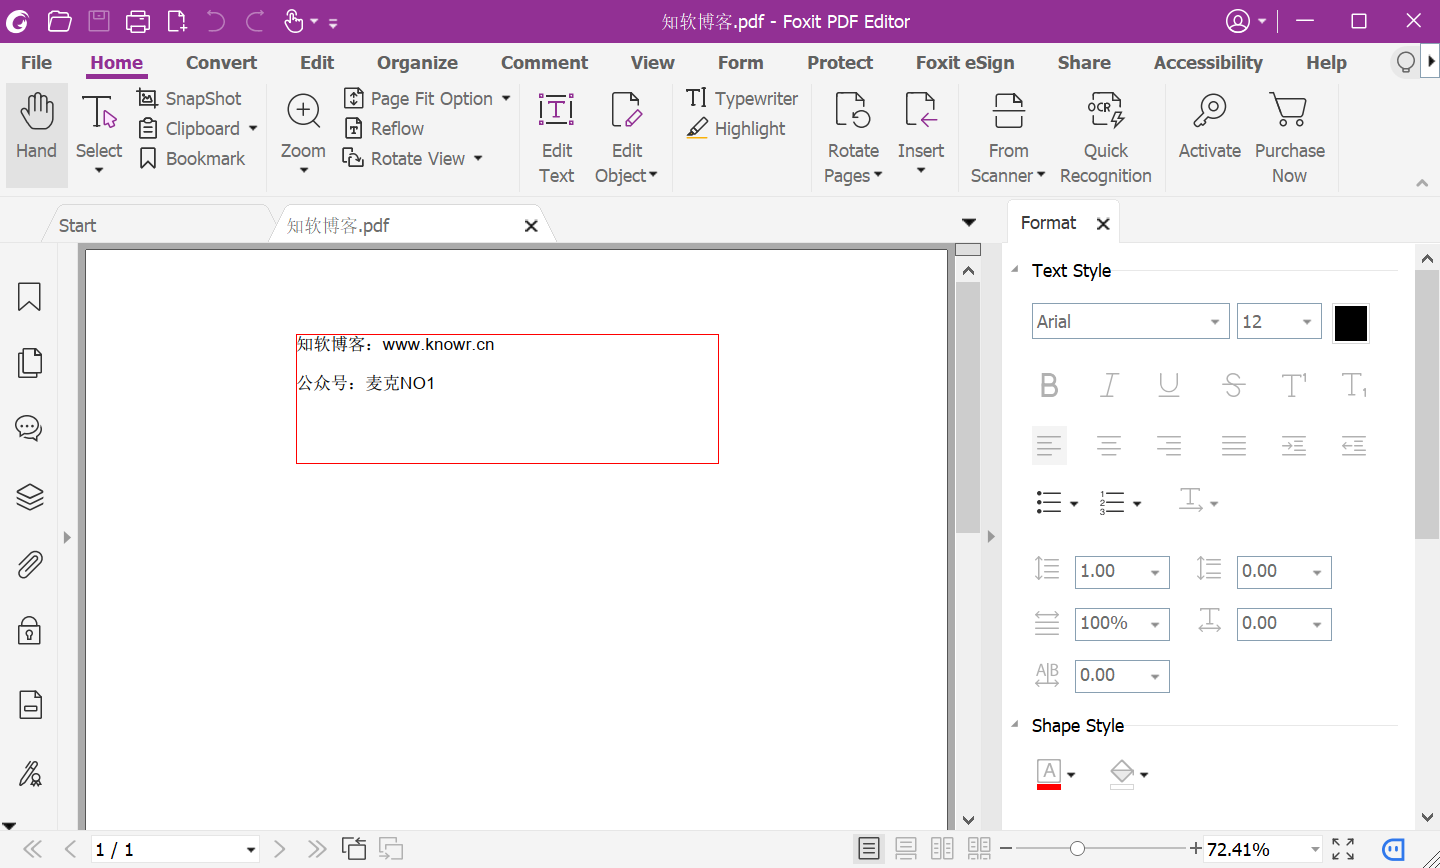This screenshot has width=1440, height=868.
Task: Choose the Typewriter tool
Action: [x=742, y=98]
